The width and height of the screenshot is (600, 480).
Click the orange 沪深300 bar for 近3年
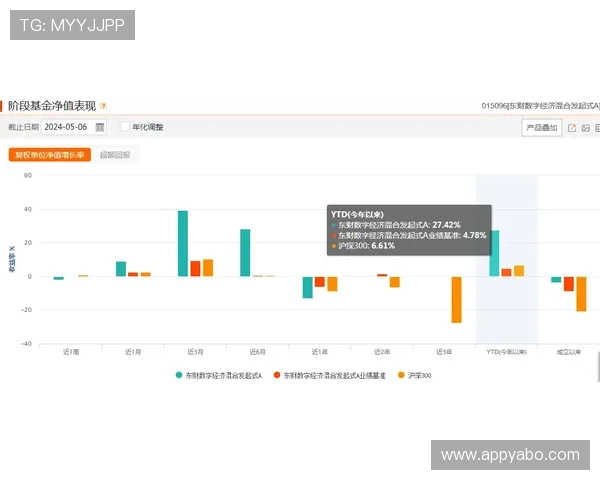point(457,300)
